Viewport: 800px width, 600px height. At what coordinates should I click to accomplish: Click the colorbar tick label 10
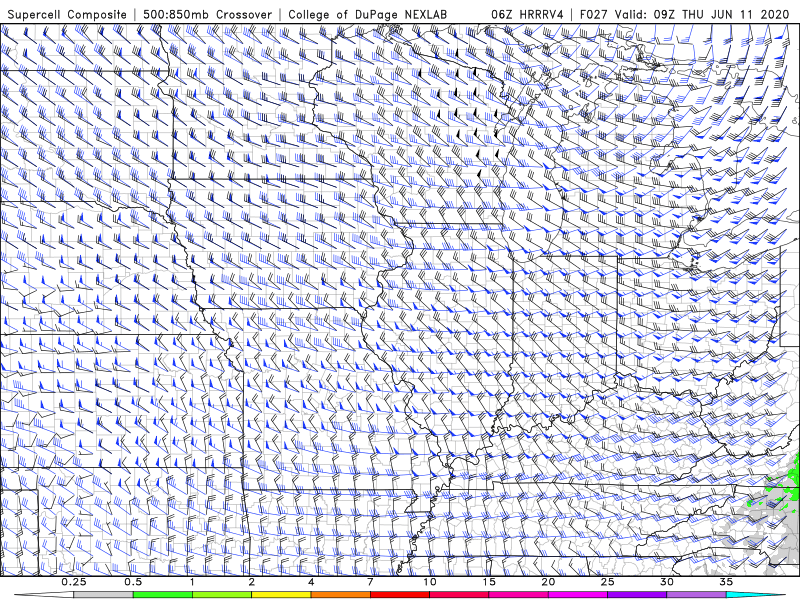pos(430,582)
